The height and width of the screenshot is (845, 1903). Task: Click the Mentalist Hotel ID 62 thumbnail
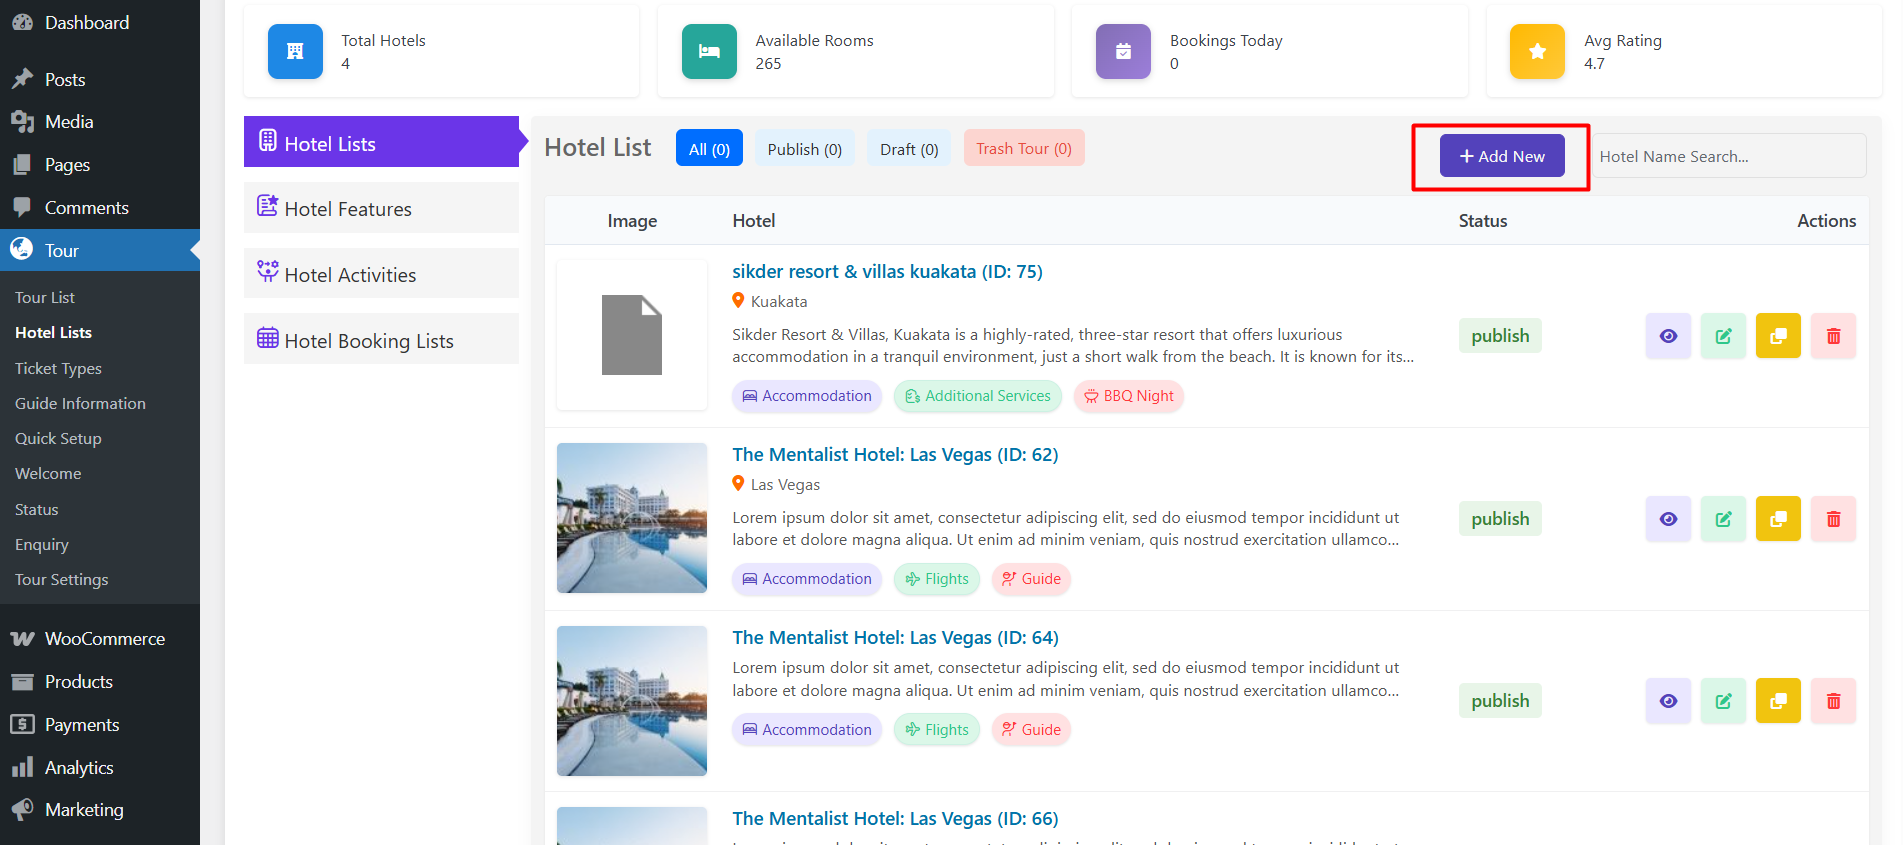coord(632,518)
